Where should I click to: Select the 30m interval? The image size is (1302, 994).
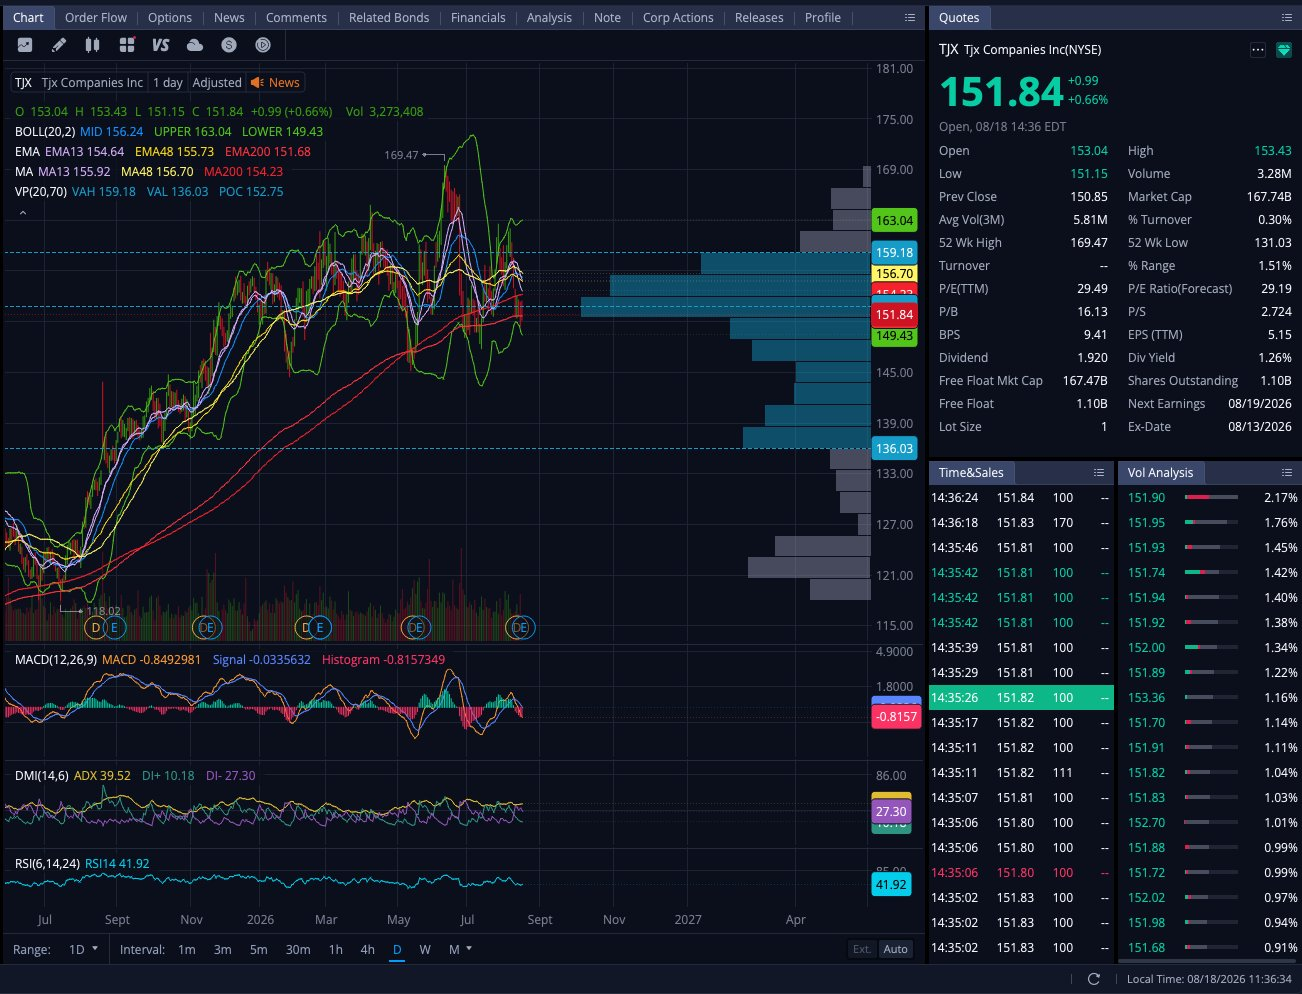tap(298, 949)
